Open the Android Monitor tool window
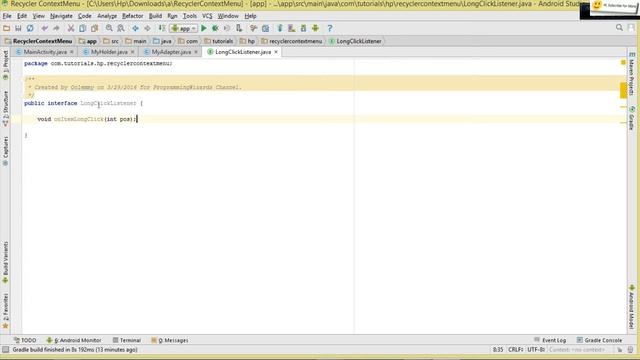This screenshot has width=640, height=360. 74,340
